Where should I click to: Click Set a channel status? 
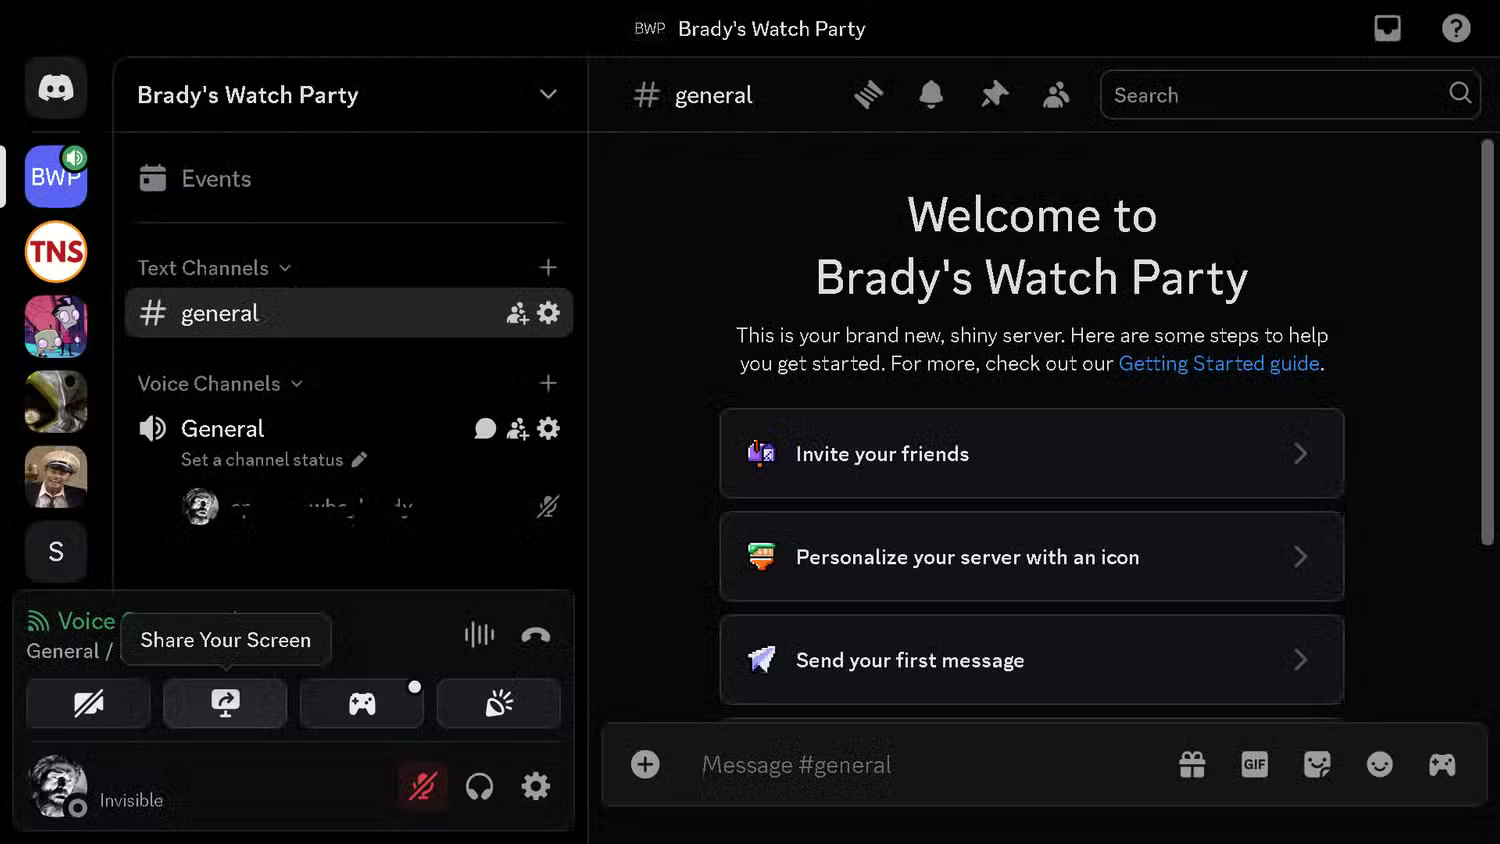(x=273, y=460)
